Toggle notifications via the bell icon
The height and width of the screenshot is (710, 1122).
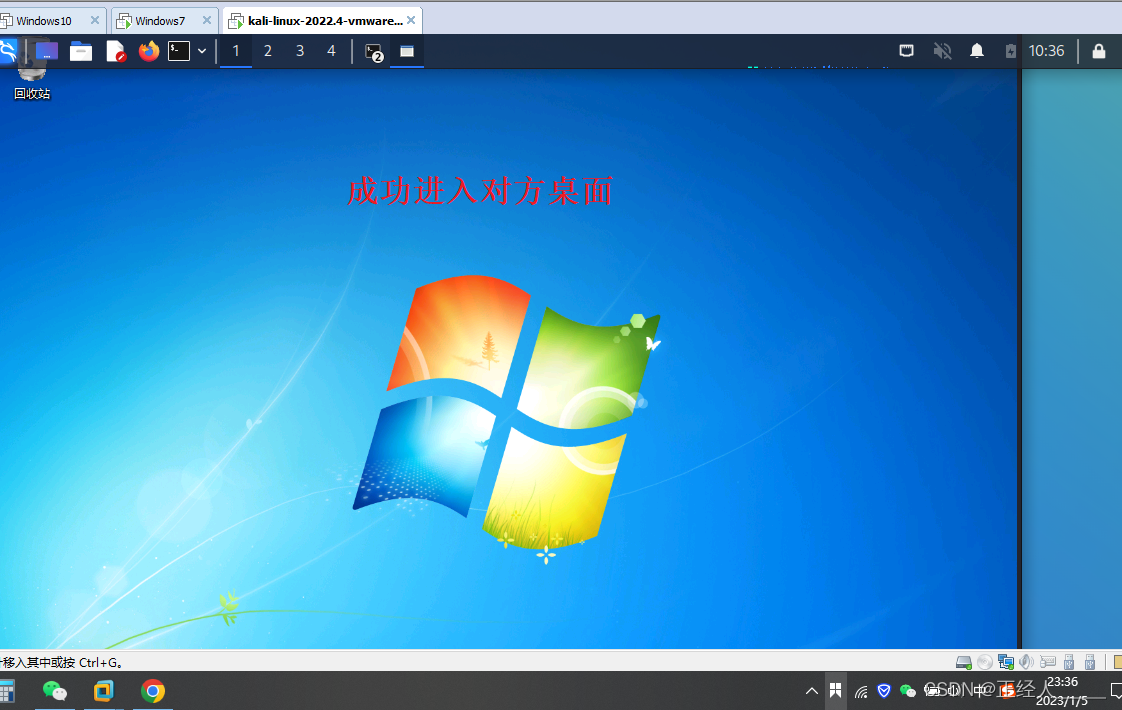click(977, 50)
